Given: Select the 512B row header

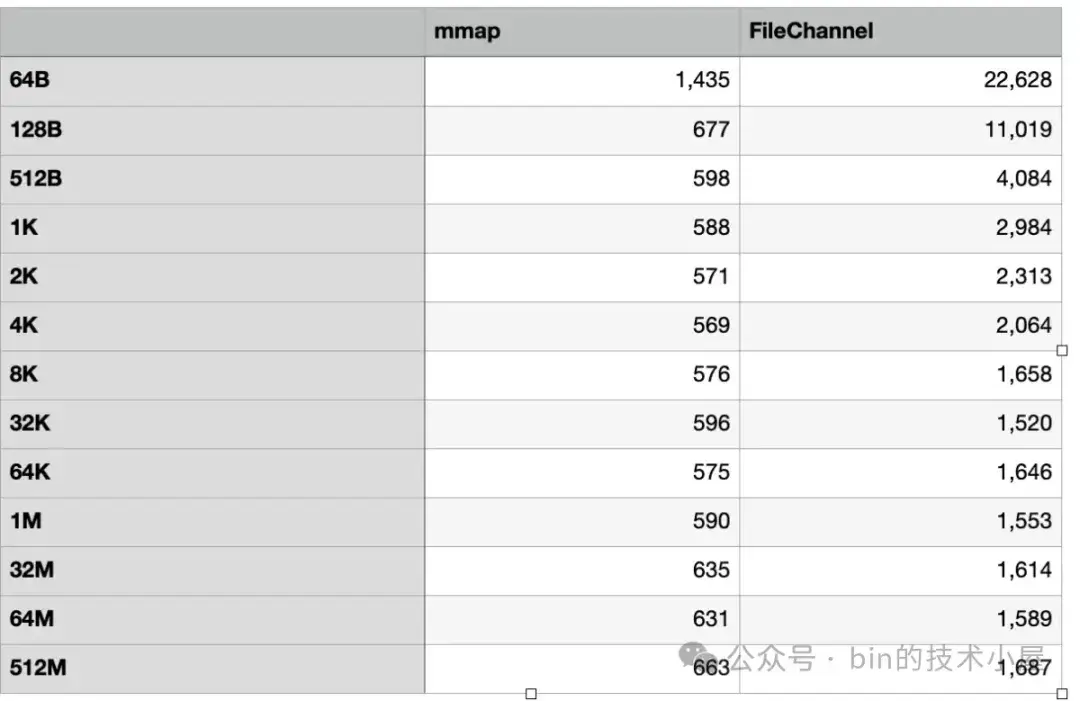Looking at the screenshot, I should pyautogui.click(x=37, y=179).
